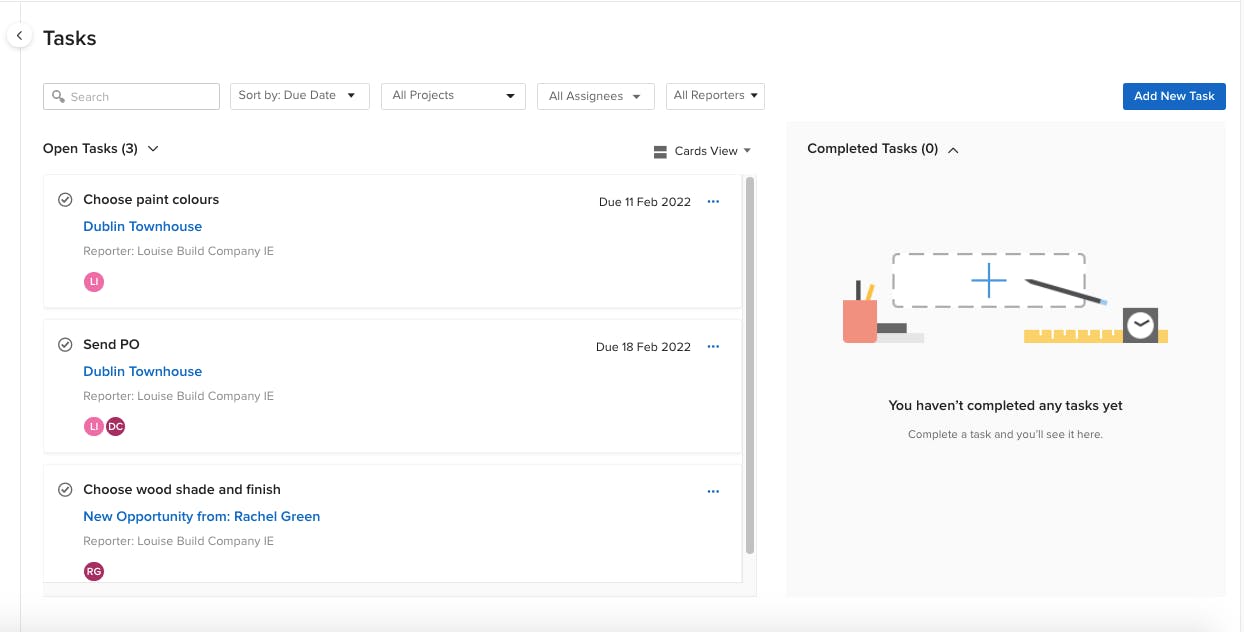This screenshot has width=1244, height=632.
Task: Click the plus icon in empty completed tasks
Action: [988, 281]
